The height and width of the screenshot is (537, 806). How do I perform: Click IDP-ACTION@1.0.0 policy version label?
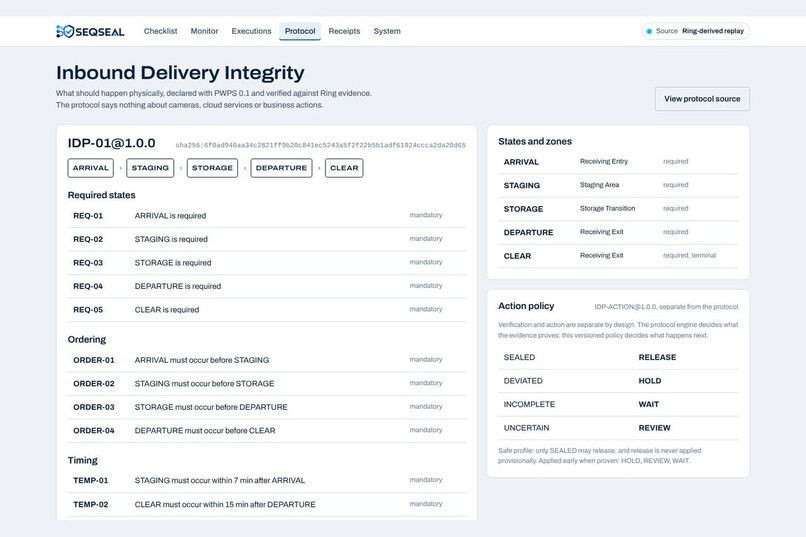(x=625, y=307)
